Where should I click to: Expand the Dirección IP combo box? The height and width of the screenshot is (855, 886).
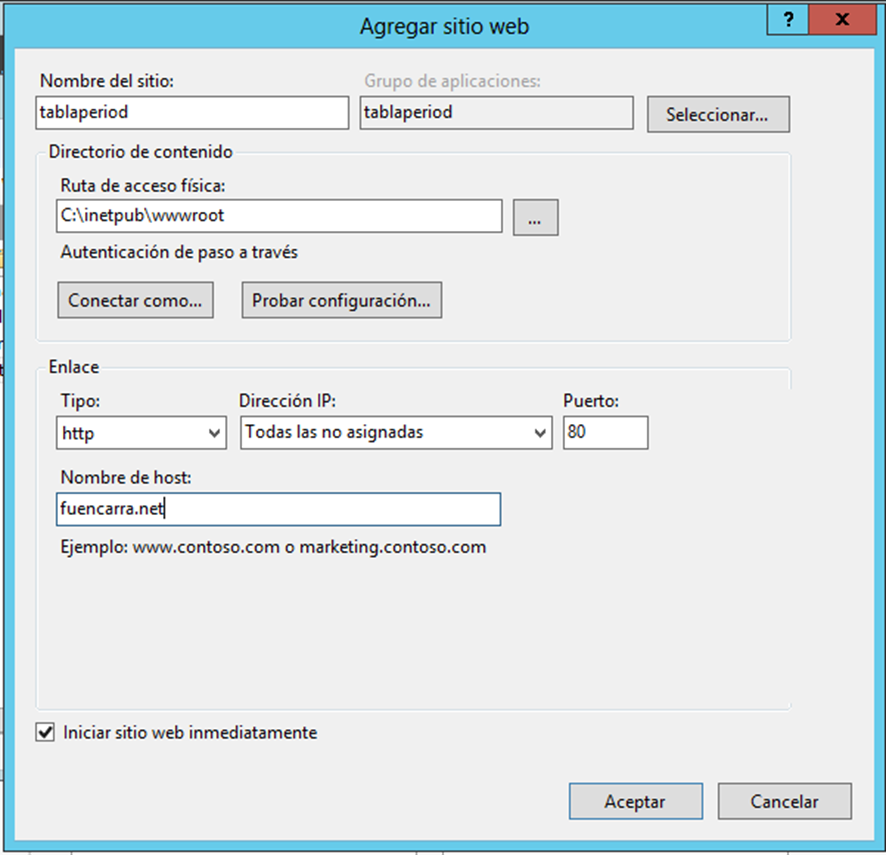pos(396,433)
